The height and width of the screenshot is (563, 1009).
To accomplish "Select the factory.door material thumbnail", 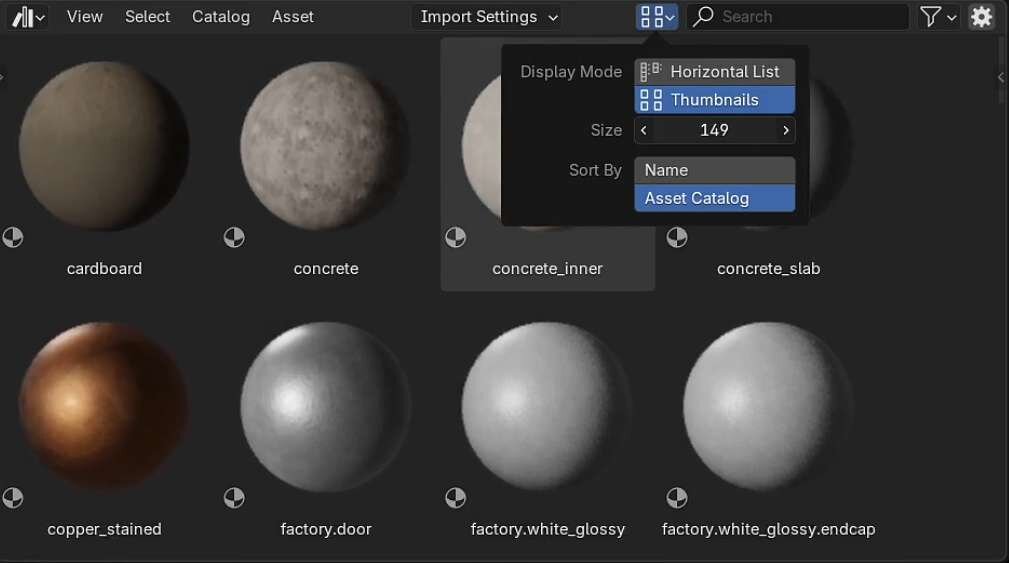I will [x=326, y=407].
